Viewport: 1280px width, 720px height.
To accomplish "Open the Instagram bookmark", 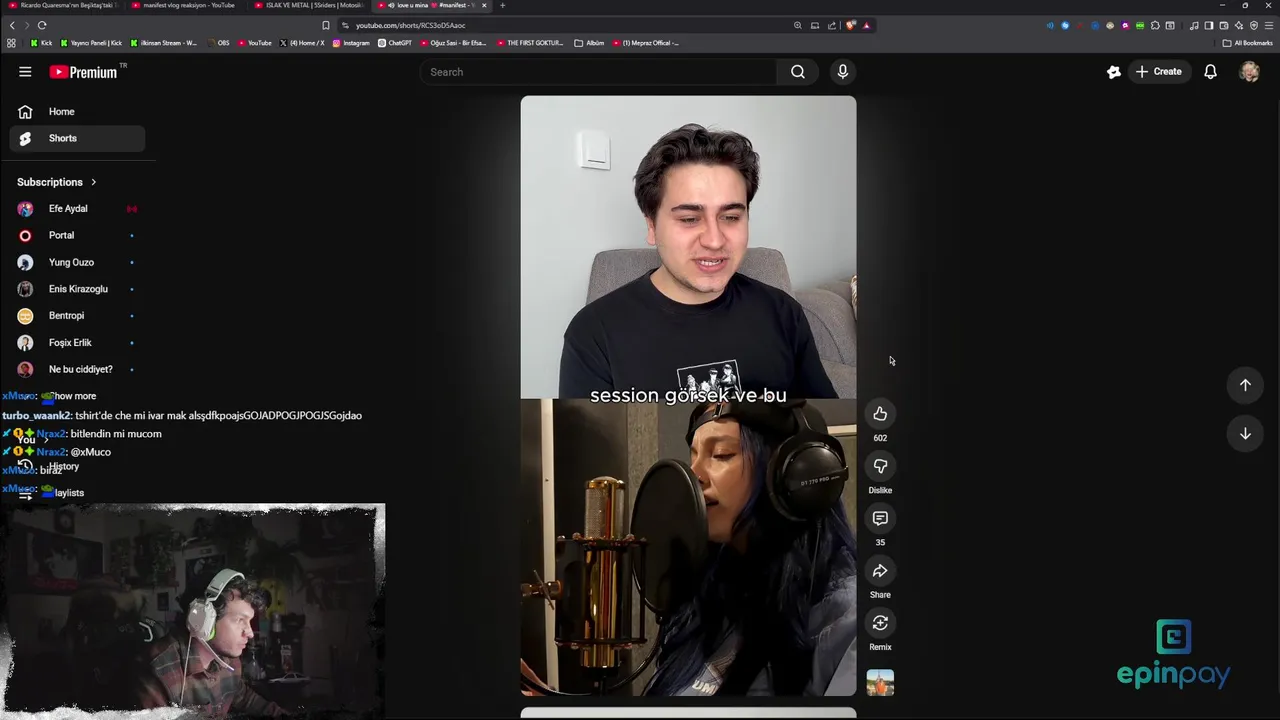I will point(351,43).
